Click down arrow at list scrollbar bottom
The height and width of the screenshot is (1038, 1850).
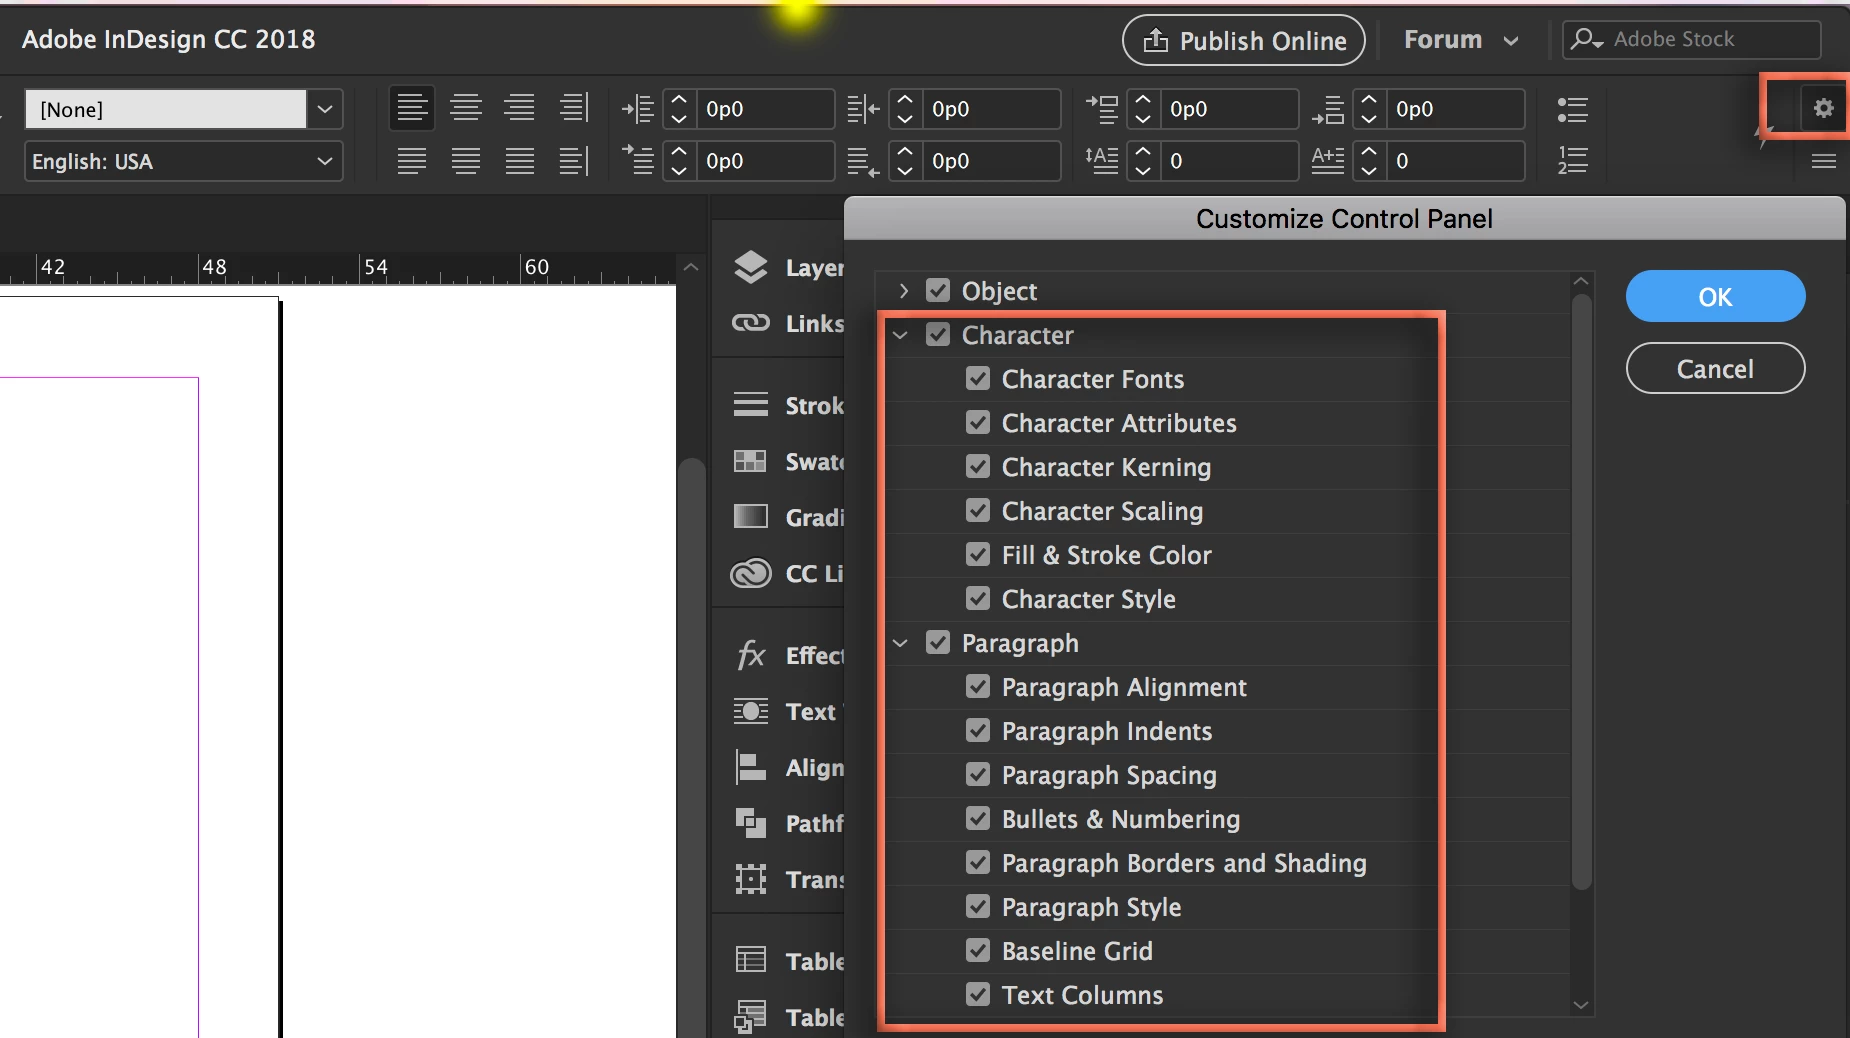[1581, 1005]
